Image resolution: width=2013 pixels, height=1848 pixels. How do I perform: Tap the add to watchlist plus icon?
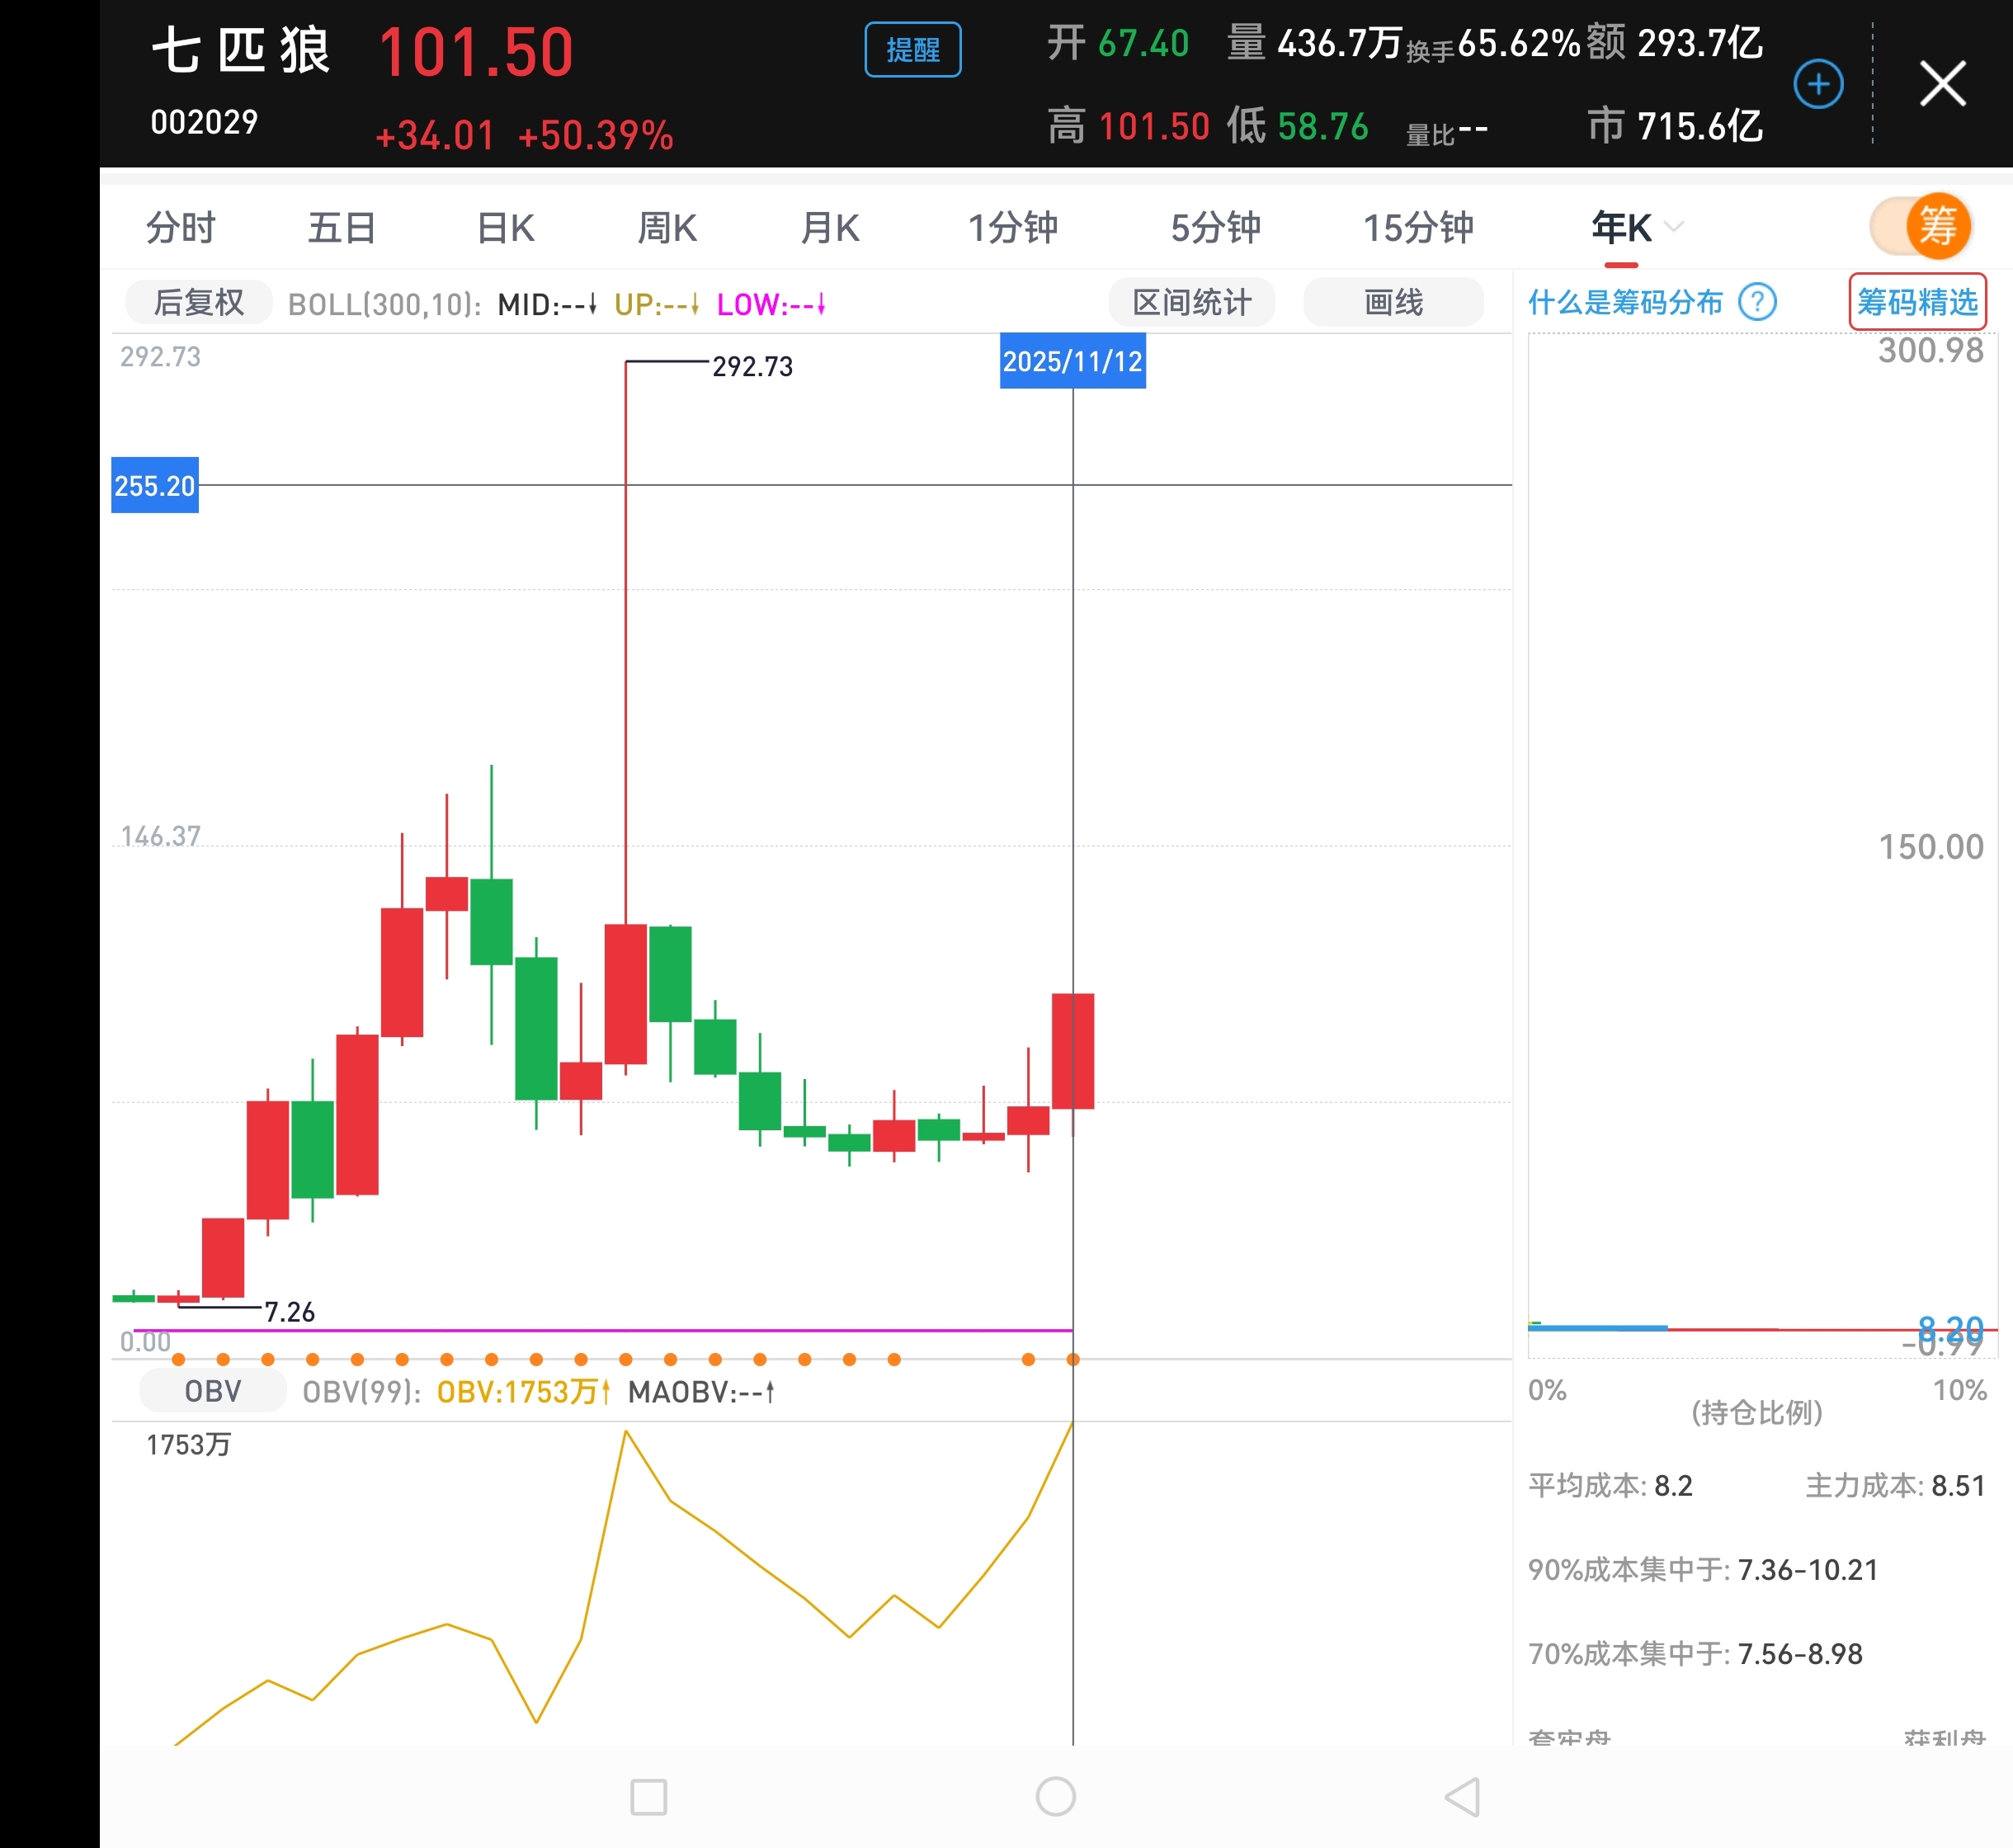coord(1818,84)
